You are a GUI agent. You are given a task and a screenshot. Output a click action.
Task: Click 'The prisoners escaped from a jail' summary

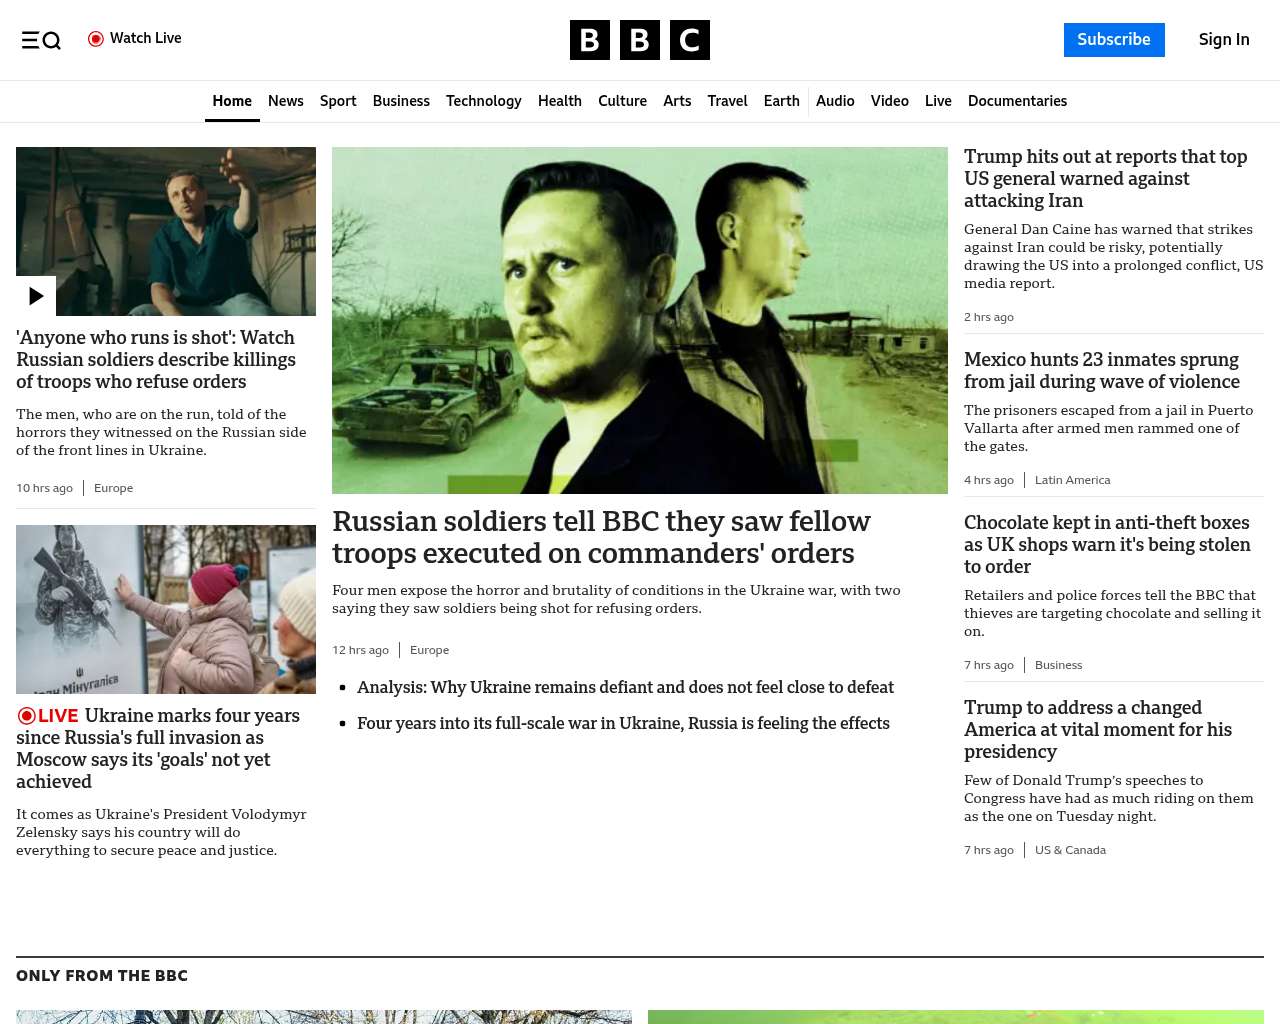coord(1108,428)
